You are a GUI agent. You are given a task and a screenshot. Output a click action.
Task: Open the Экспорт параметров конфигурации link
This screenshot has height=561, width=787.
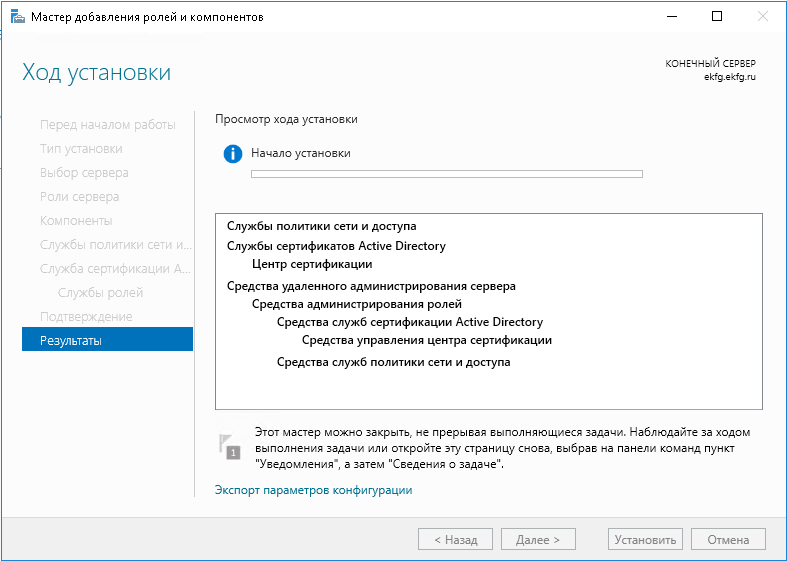click(313, 490)
